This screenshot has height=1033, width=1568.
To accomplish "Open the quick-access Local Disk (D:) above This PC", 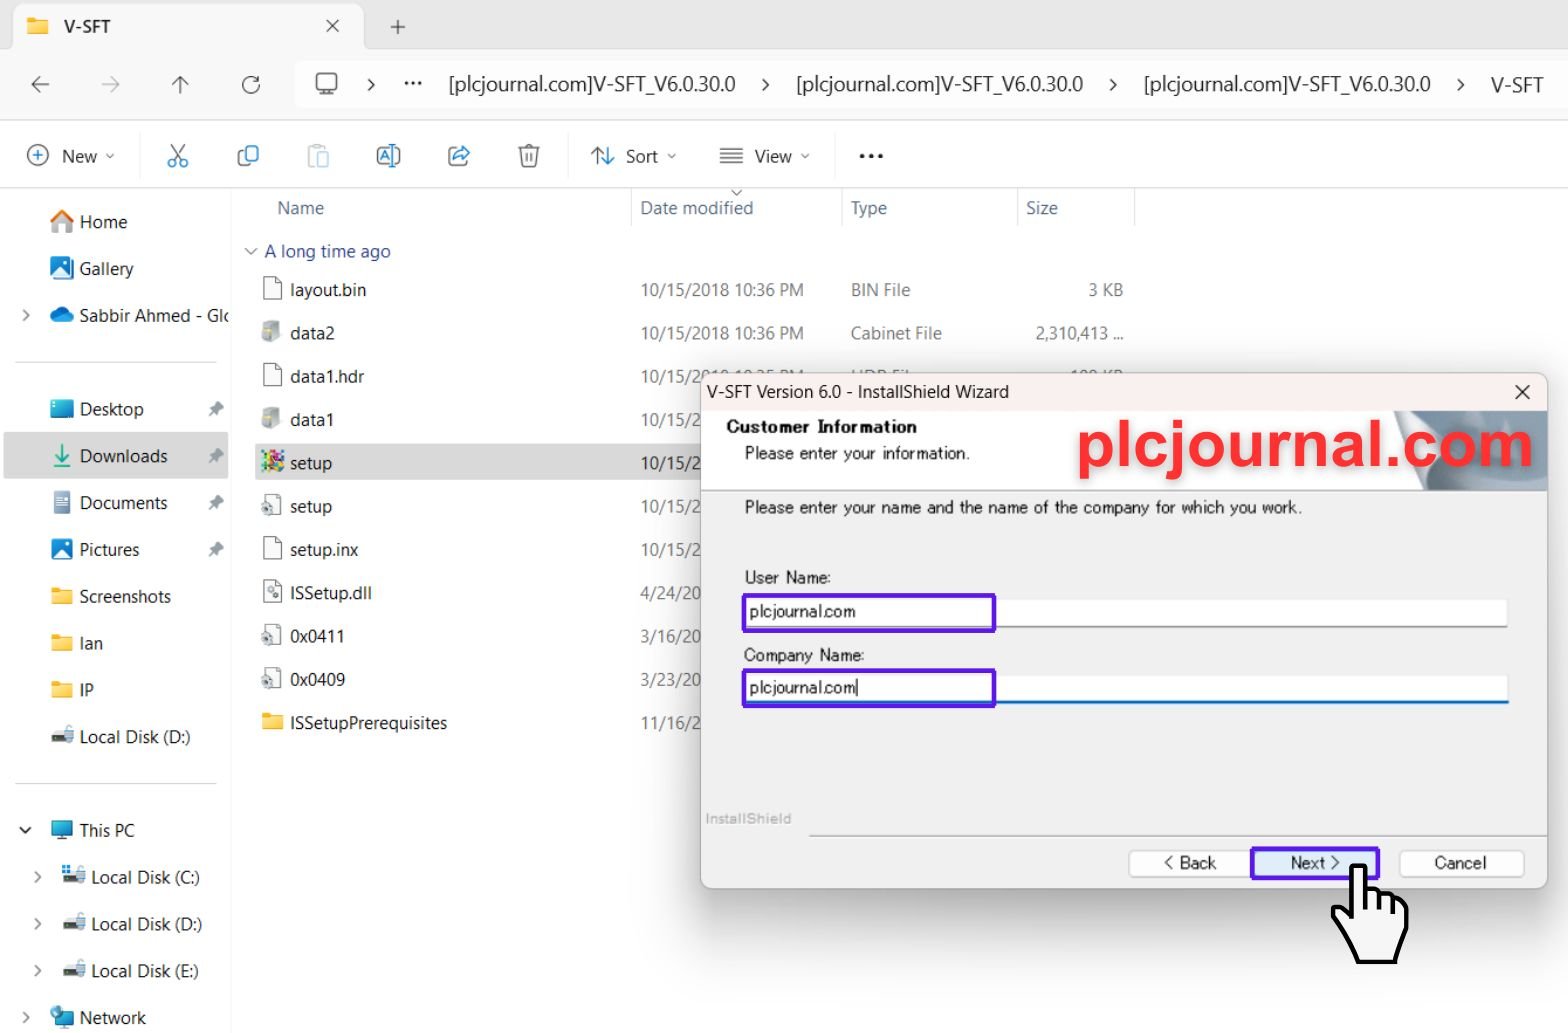I will (x=120, y=737).
